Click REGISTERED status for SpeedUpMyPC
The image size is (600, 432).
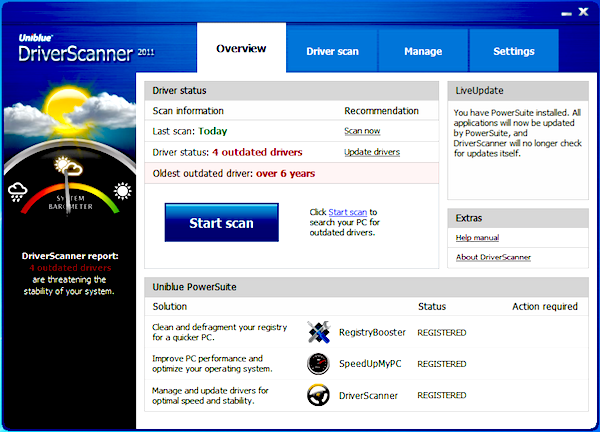click(442, 364)
